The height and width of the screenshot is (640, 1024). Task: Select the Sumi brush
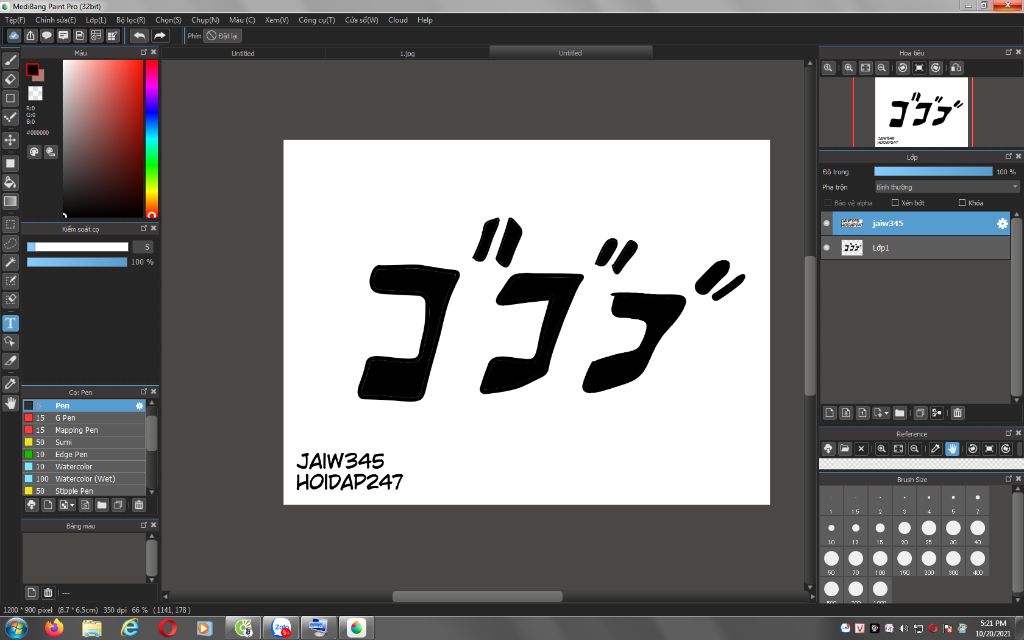(x=84, y=442)
